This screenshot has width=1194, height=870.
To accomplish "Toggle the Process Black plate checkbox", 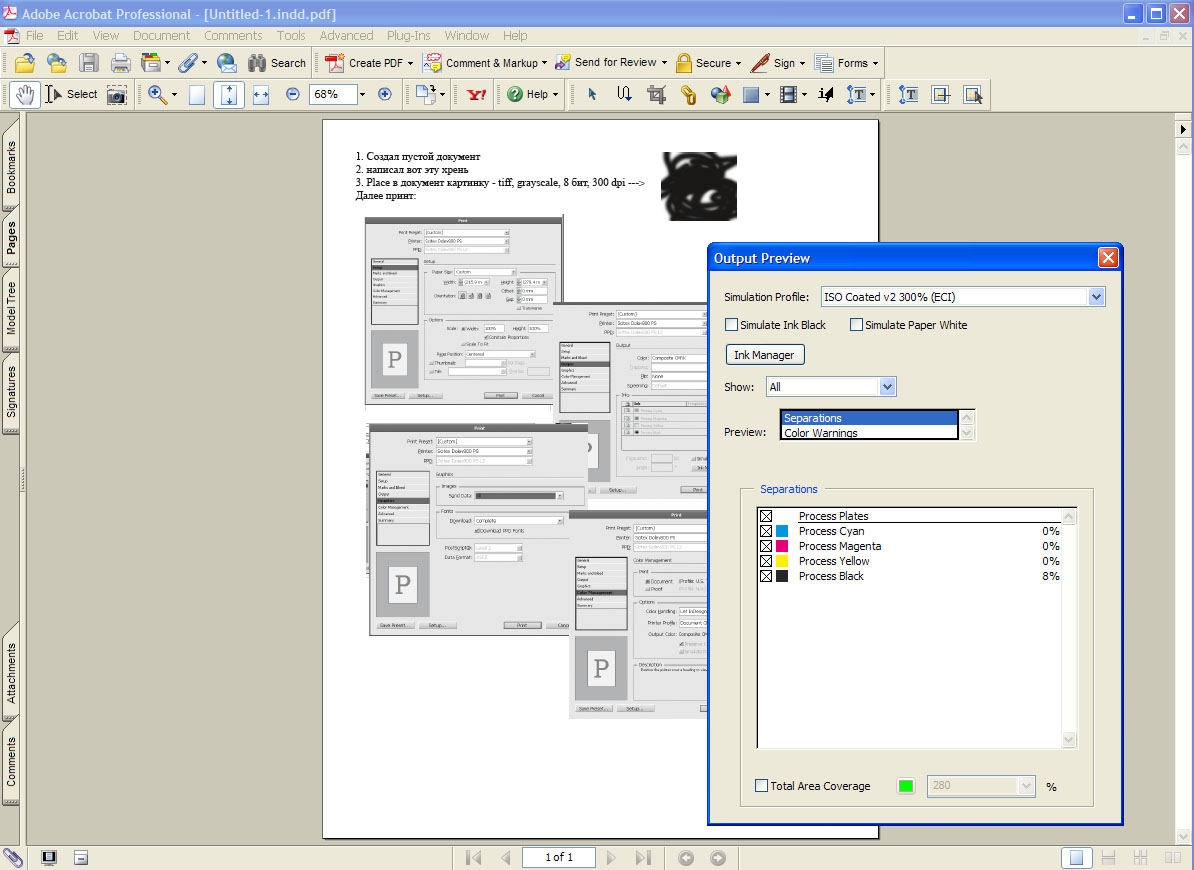I will [766, 576].
